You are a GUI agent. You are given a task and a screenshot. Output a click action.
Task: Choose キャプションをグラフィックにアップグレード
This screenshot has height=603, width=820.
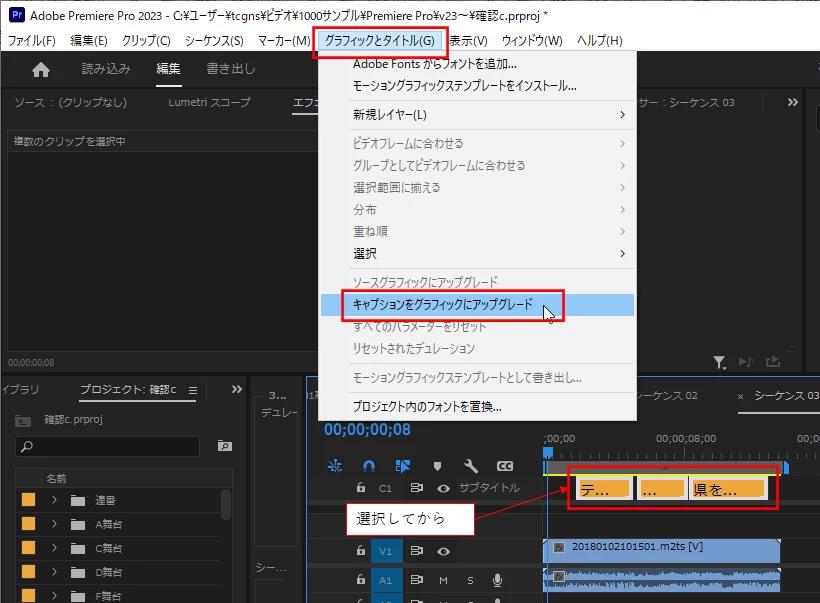[477, 305]
